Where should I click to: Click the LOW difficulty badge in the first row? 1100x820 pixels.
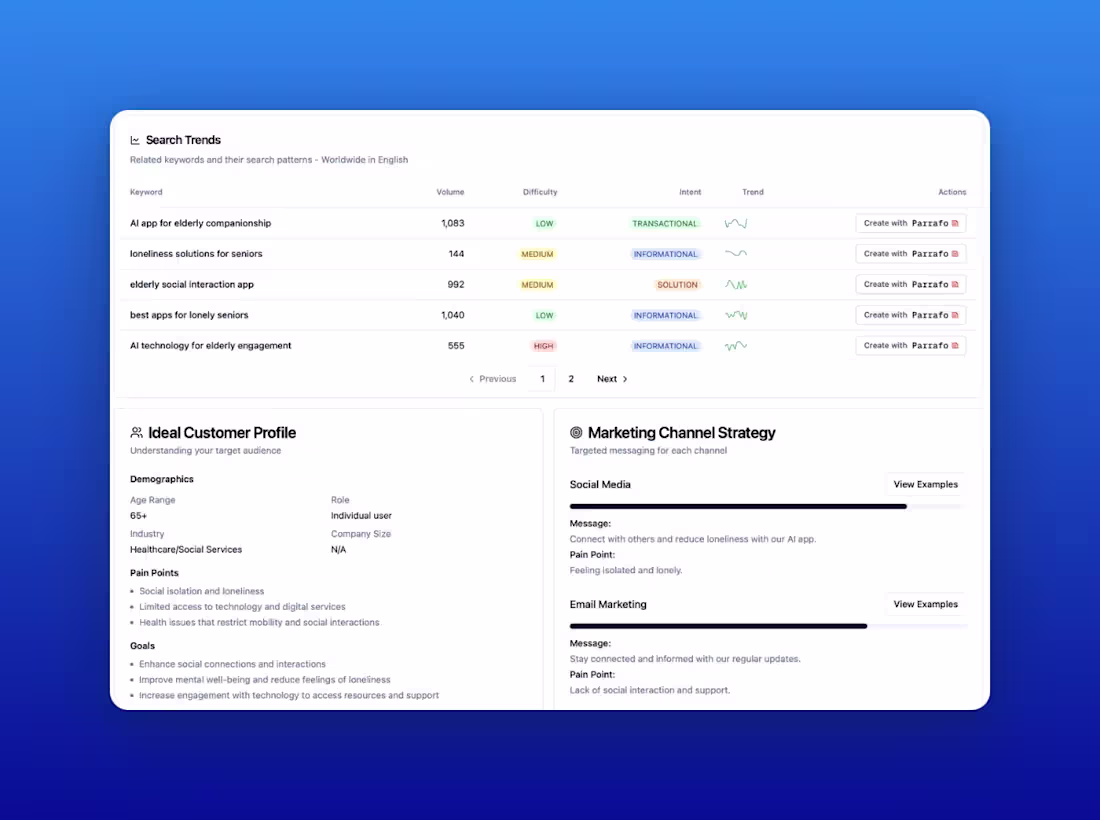pos(544,223)
